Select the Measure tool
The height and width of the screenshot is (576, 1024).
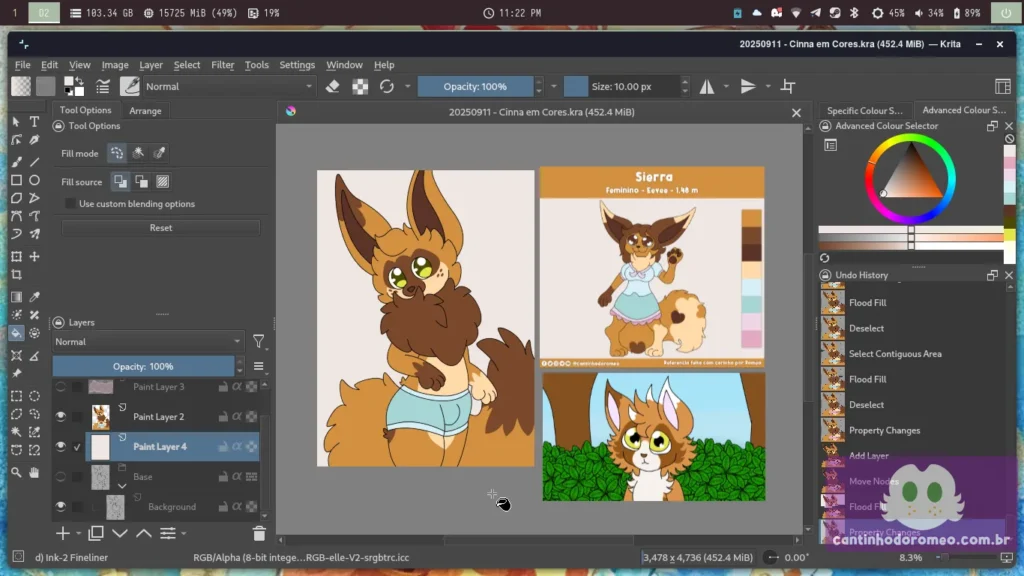pyautogui.click(x=35, y=356)
